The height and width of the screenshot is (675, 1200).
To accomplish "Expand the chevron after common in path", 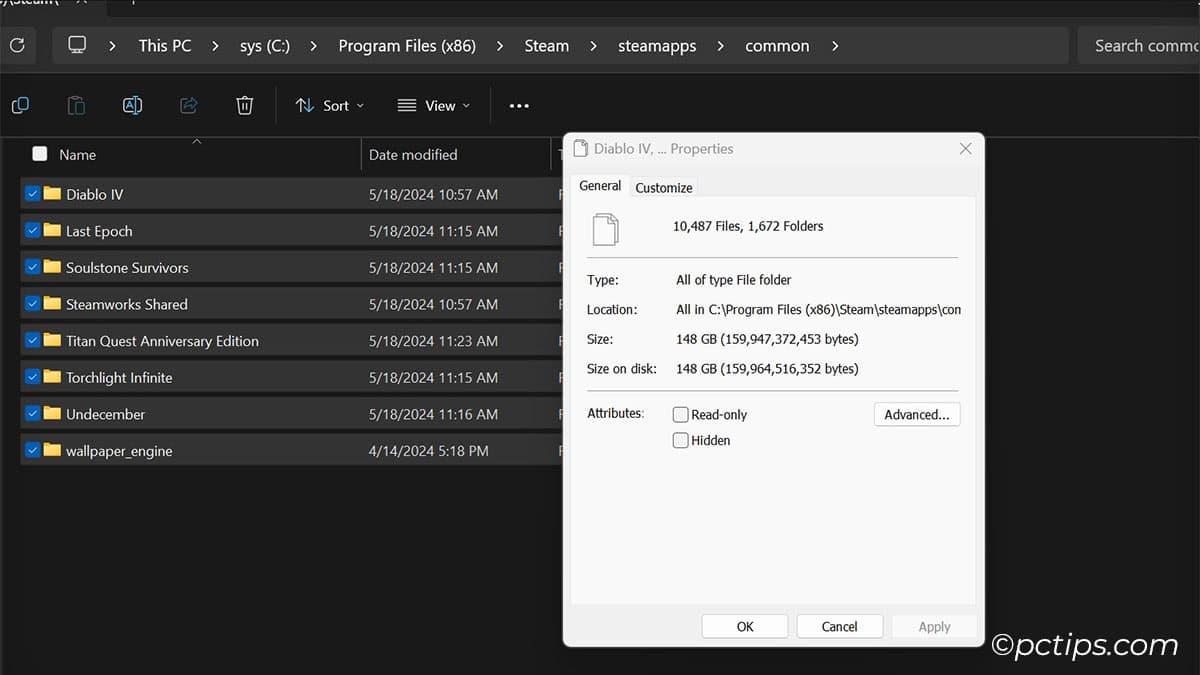I will click(x=835, y=45).
